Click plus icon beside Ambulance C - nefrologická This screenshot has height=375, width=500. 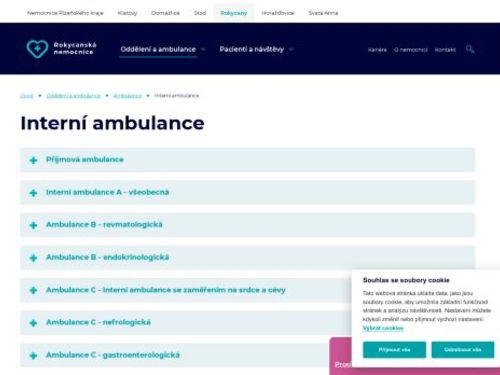33,323
